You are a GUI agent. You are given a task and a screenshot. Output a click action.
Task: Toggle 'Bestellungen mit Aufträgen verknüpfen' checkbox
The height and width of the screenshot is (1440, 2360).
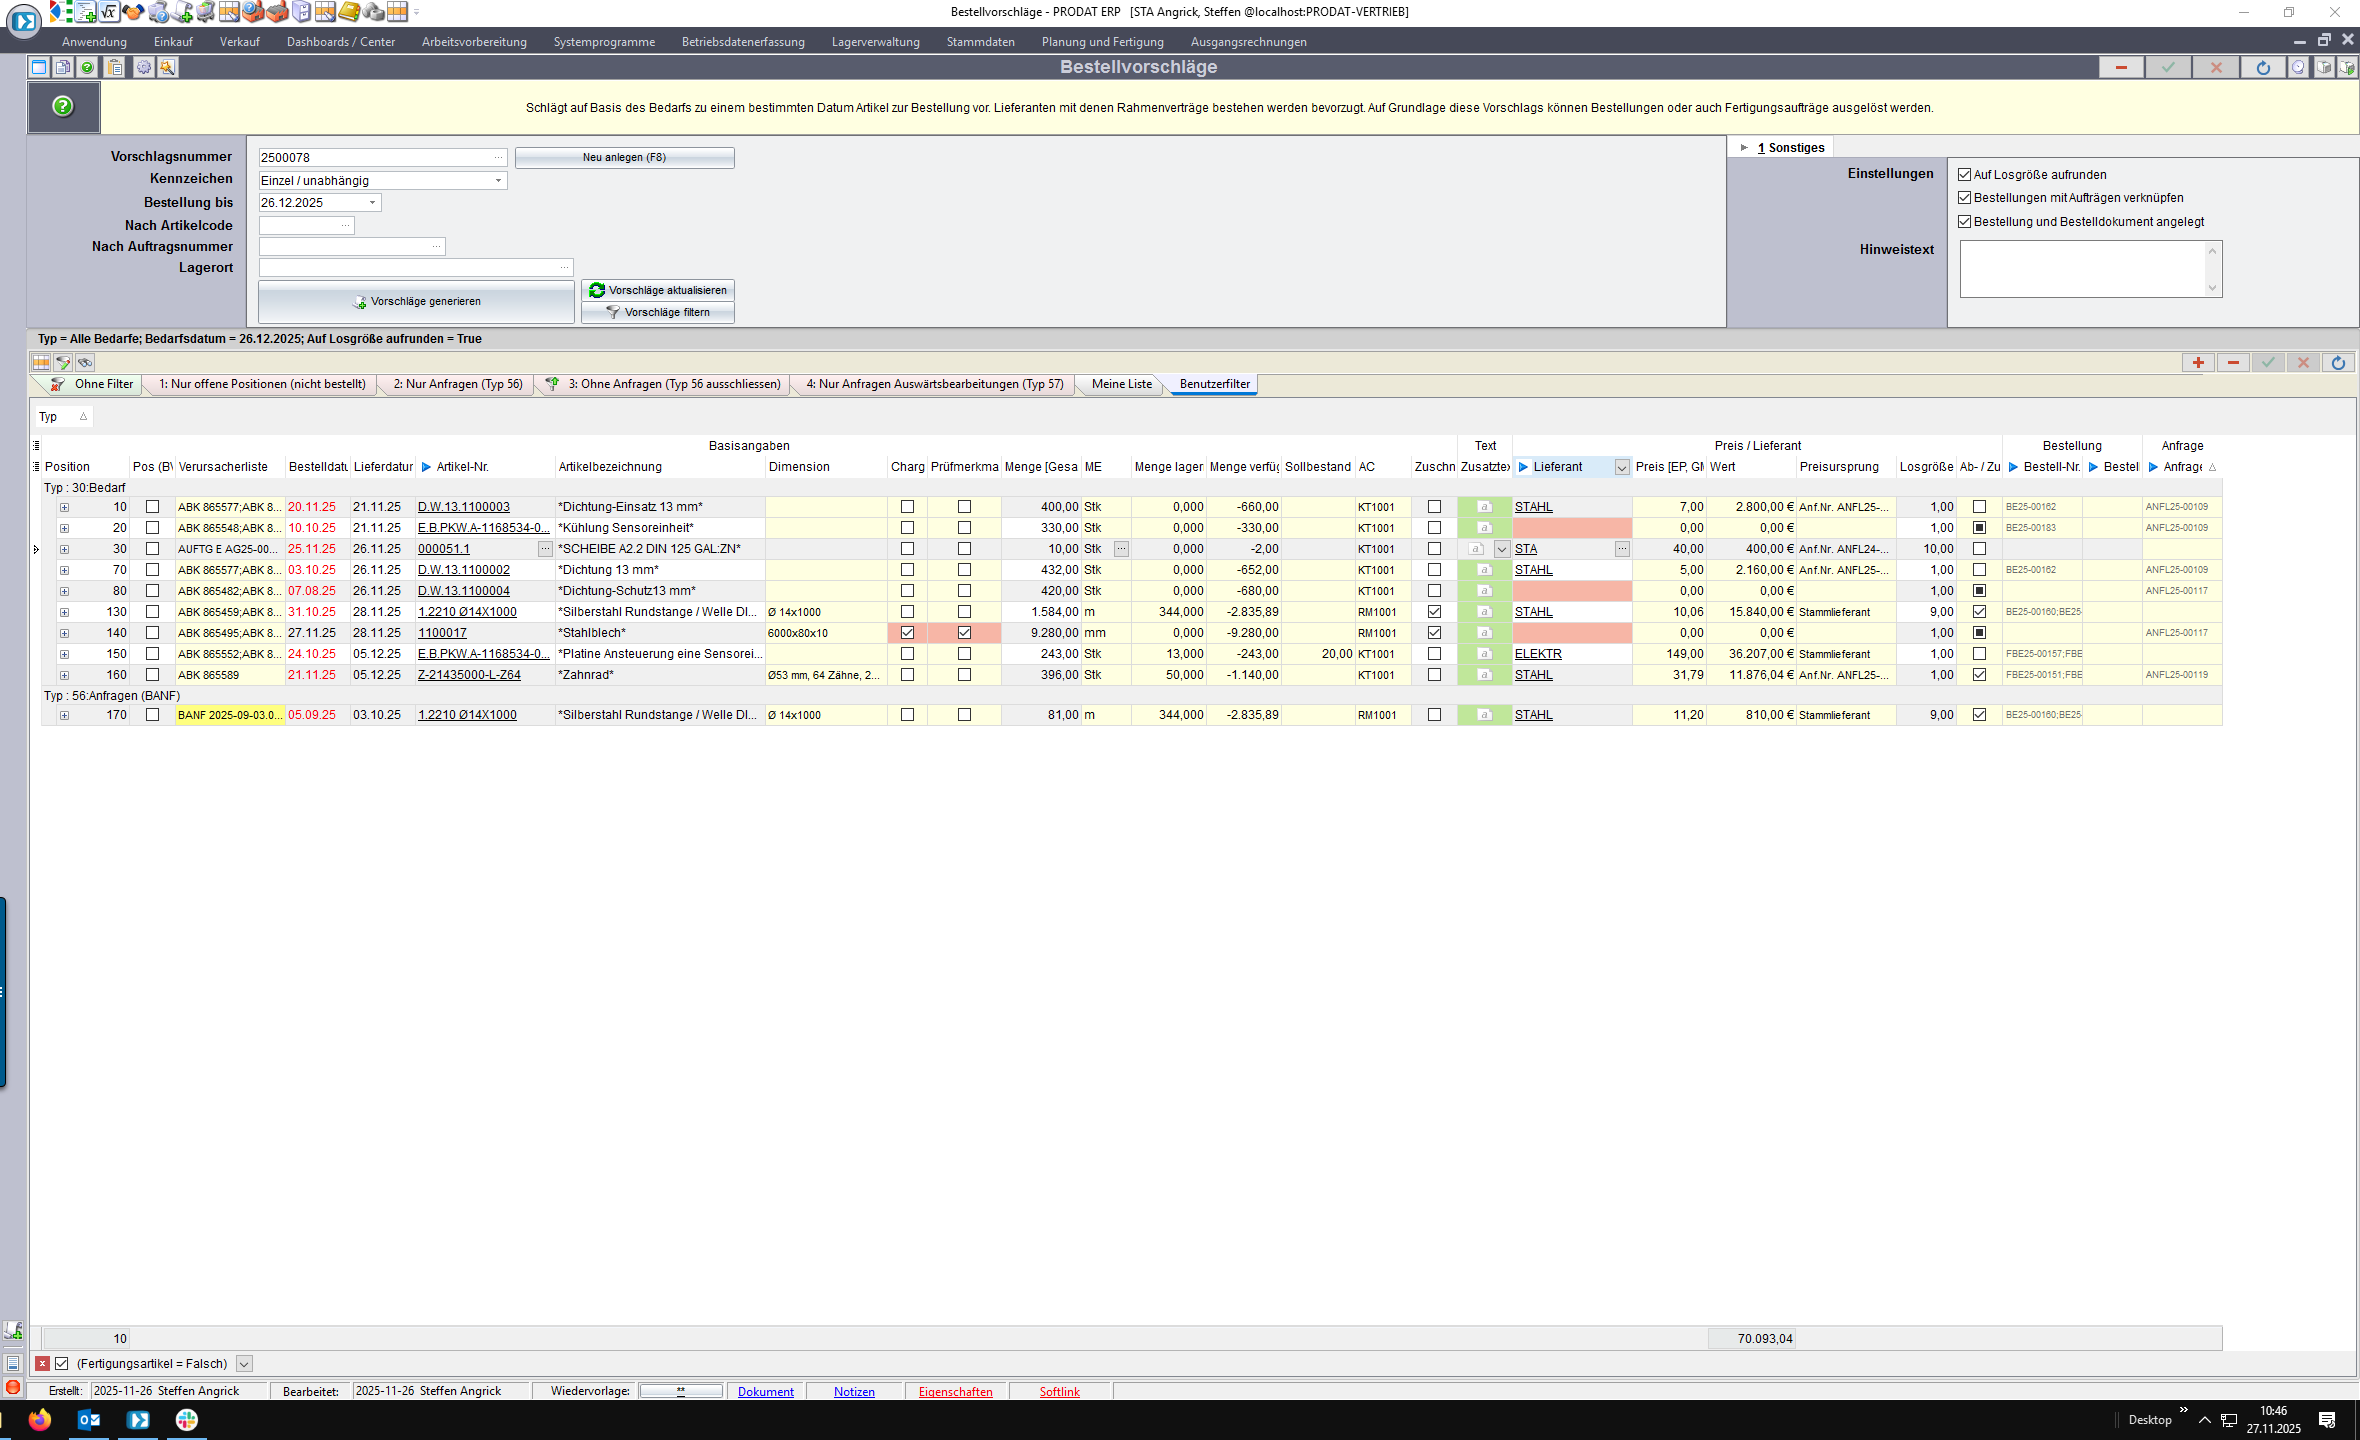[1964, 198]
